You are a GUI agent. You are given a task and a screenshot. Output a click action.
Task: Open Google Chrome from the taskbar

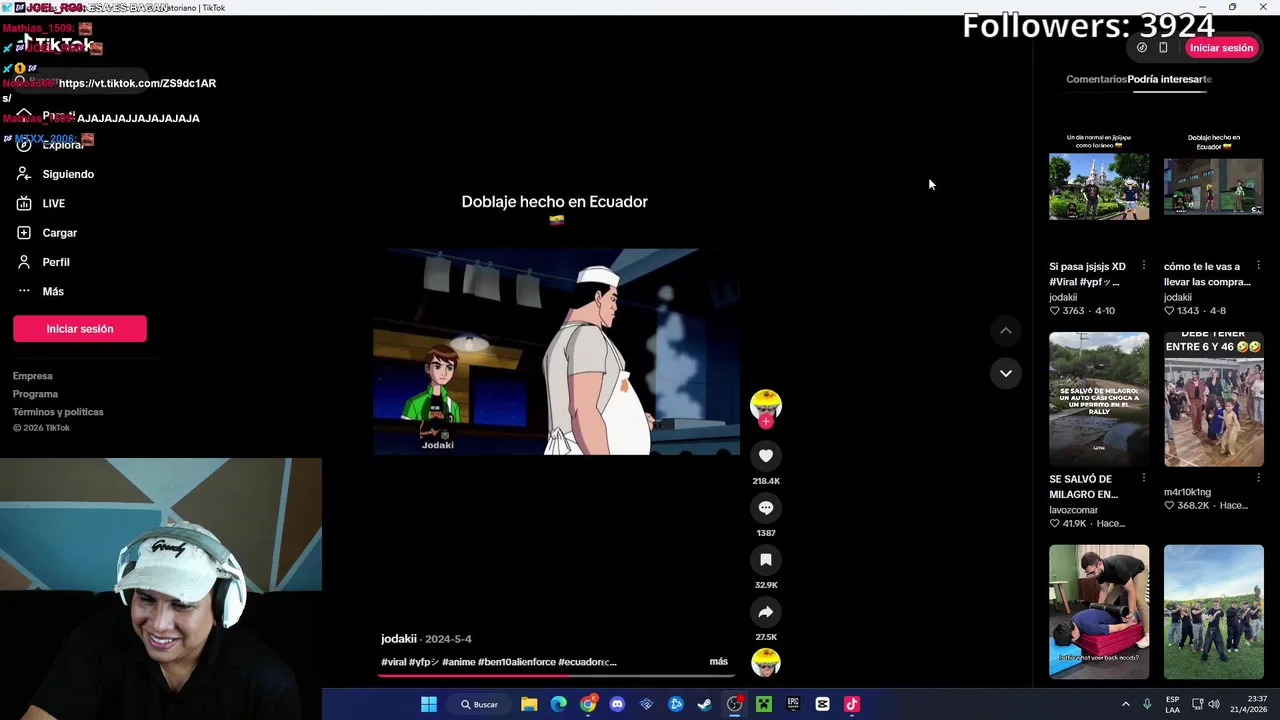pos(588,704)
